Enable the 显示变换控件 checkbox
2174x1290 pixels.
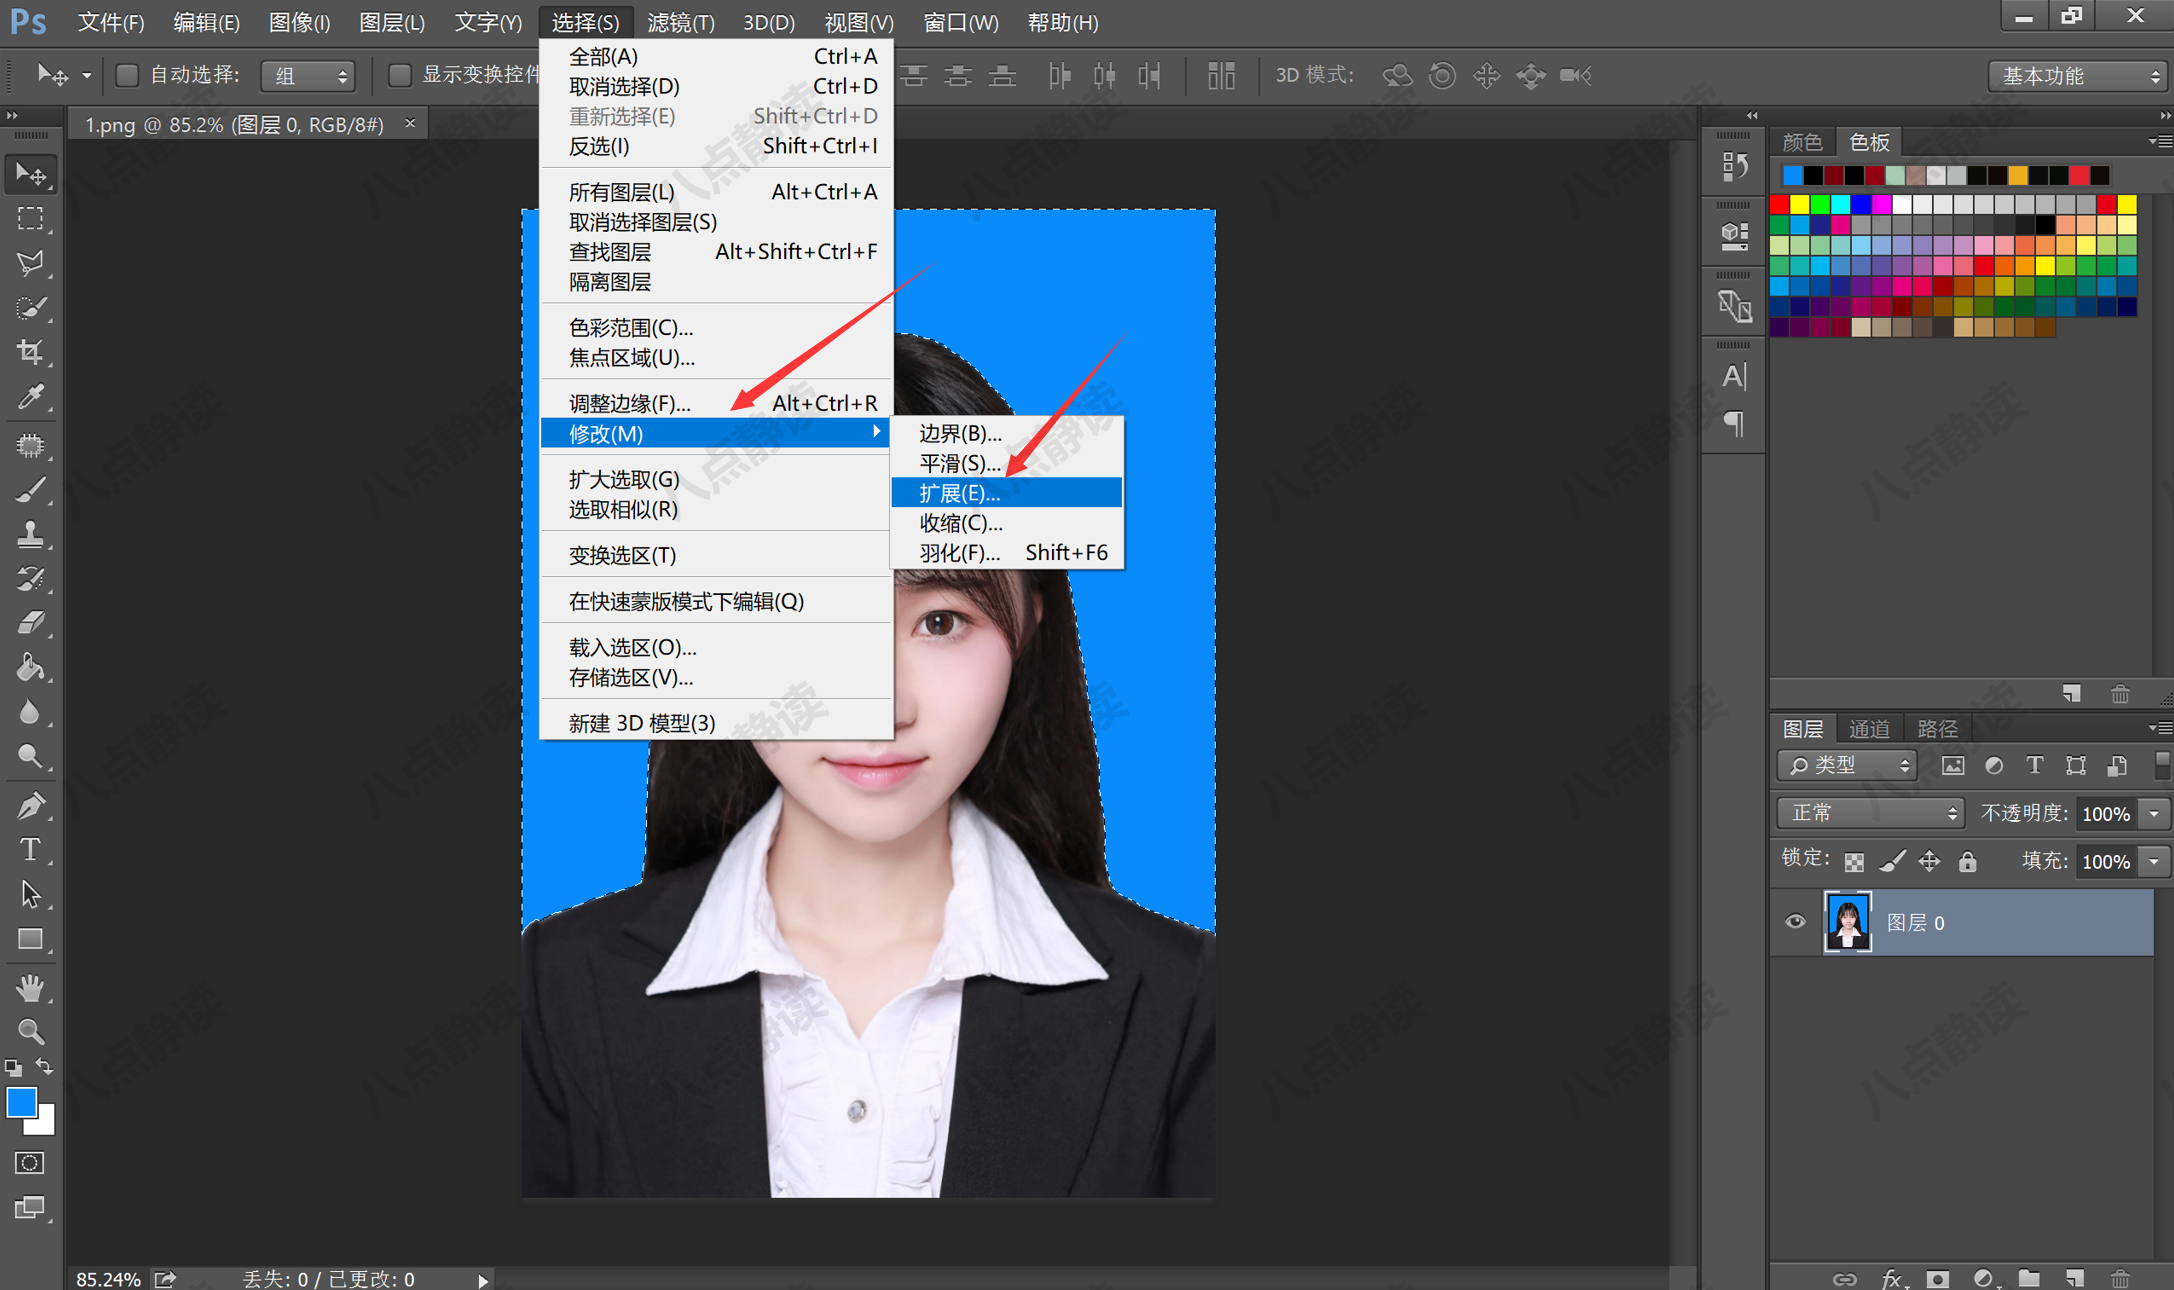tap(399, 74)
